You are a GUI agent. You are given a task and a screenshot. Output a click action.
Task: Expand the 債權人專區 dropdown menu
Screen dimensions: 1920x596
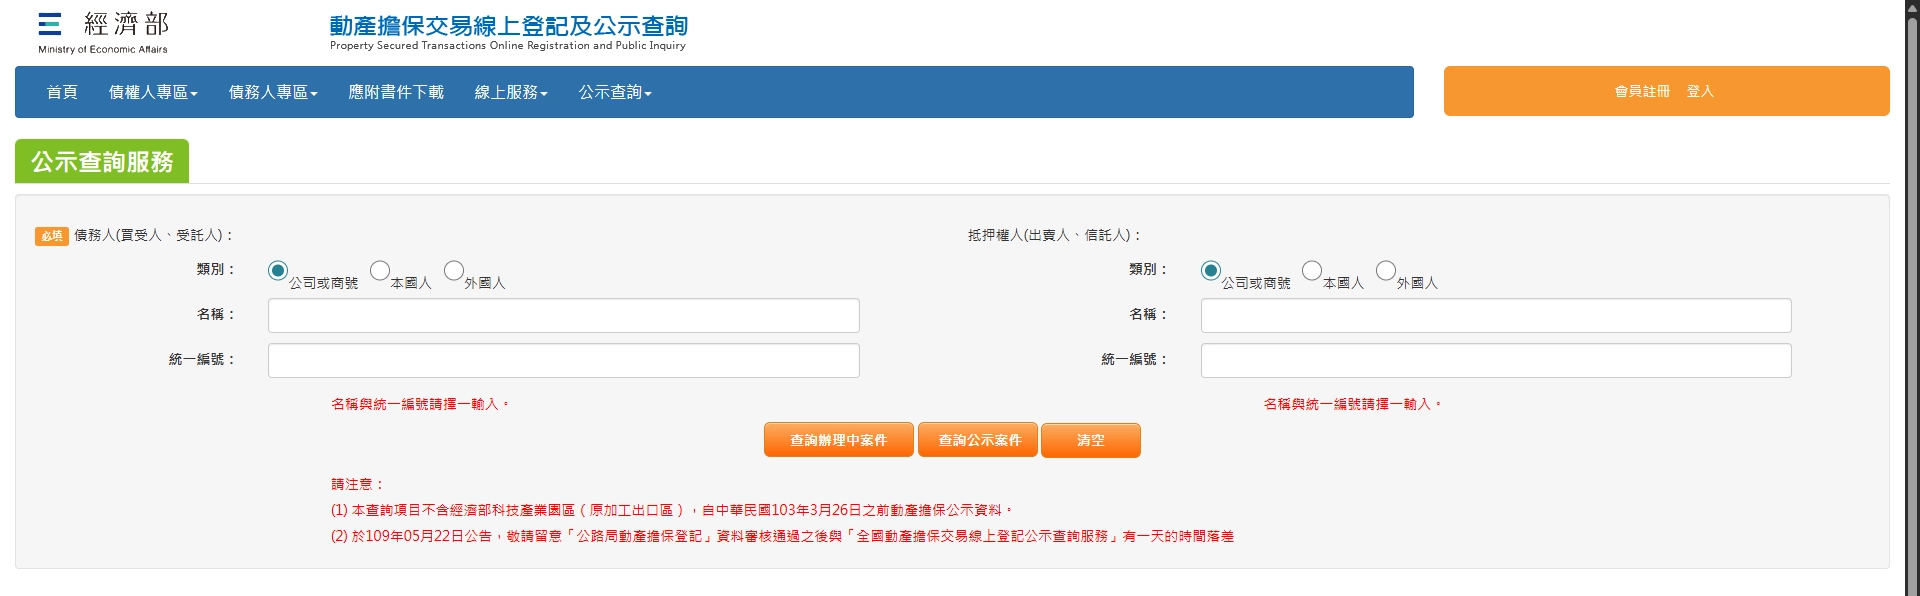(x=153, y=92)
